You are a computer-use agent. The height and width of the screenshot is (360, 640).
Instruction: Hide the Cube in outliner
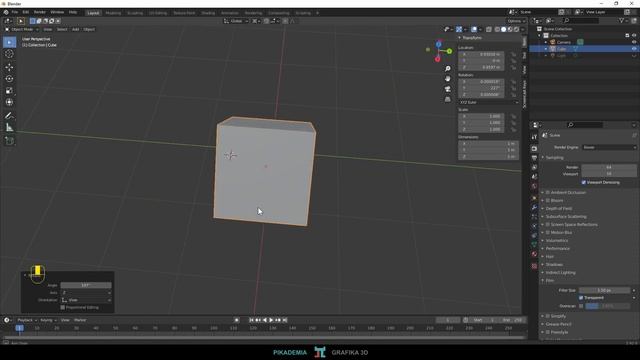tap(634, 49)
